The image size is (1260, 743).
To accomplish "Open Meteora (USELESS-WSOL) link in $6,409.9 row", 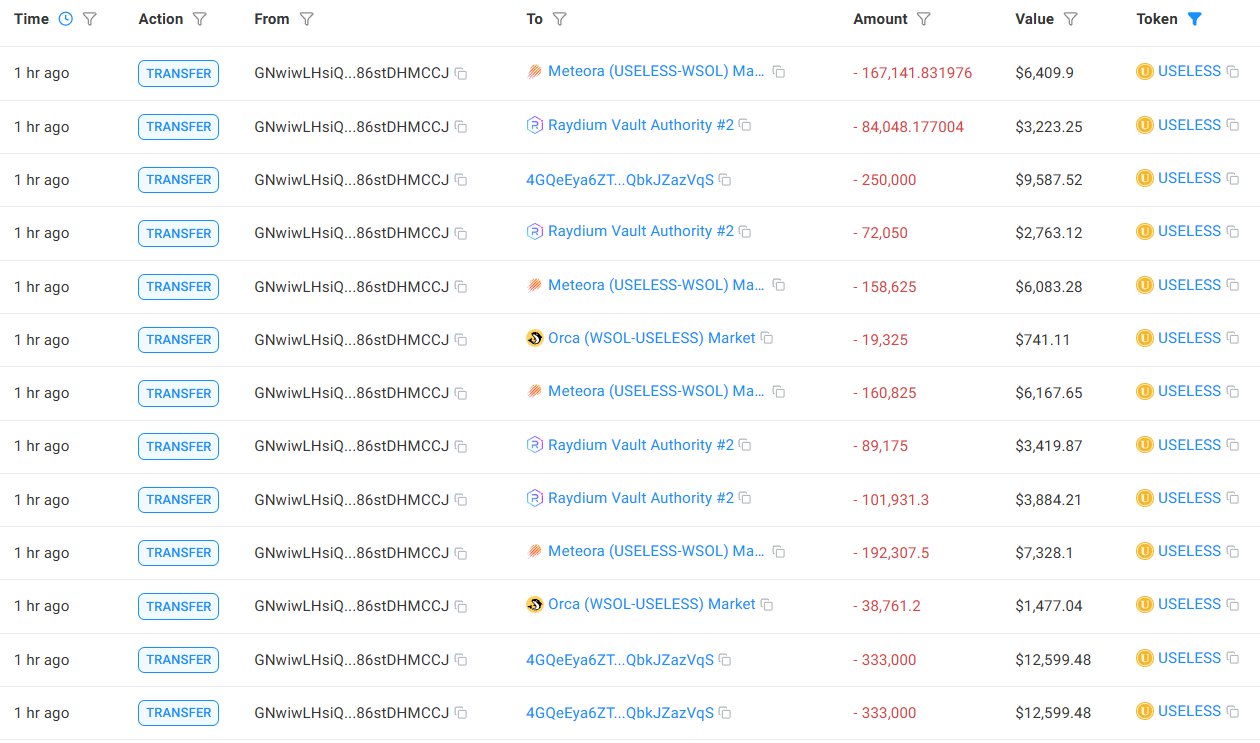I will tap(657, 72).
